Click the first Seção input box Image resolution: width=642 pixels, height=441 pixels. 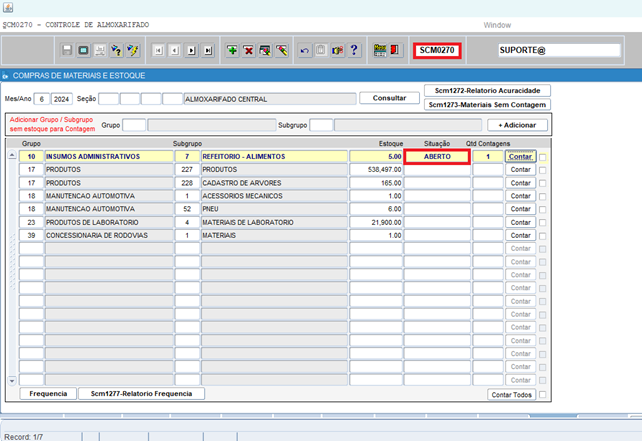(x=109, y=99)
